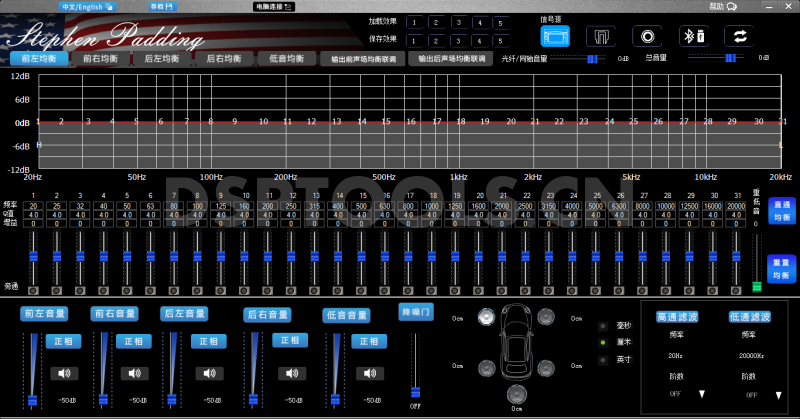This screenshot has width=800, height=419.
Task: Open the 中文/English language switcher
Action: coord(87,6)
